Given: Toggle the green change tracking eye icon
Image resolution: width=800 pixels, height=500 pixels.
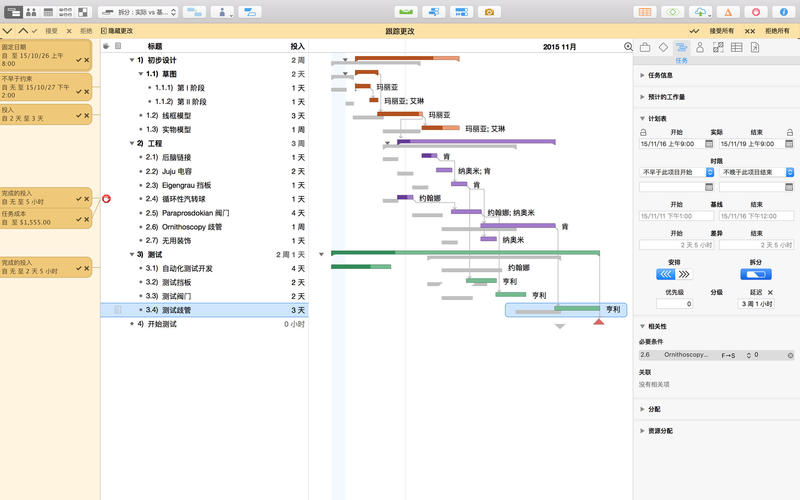Looking at the screenshot, I should (672, 12).
